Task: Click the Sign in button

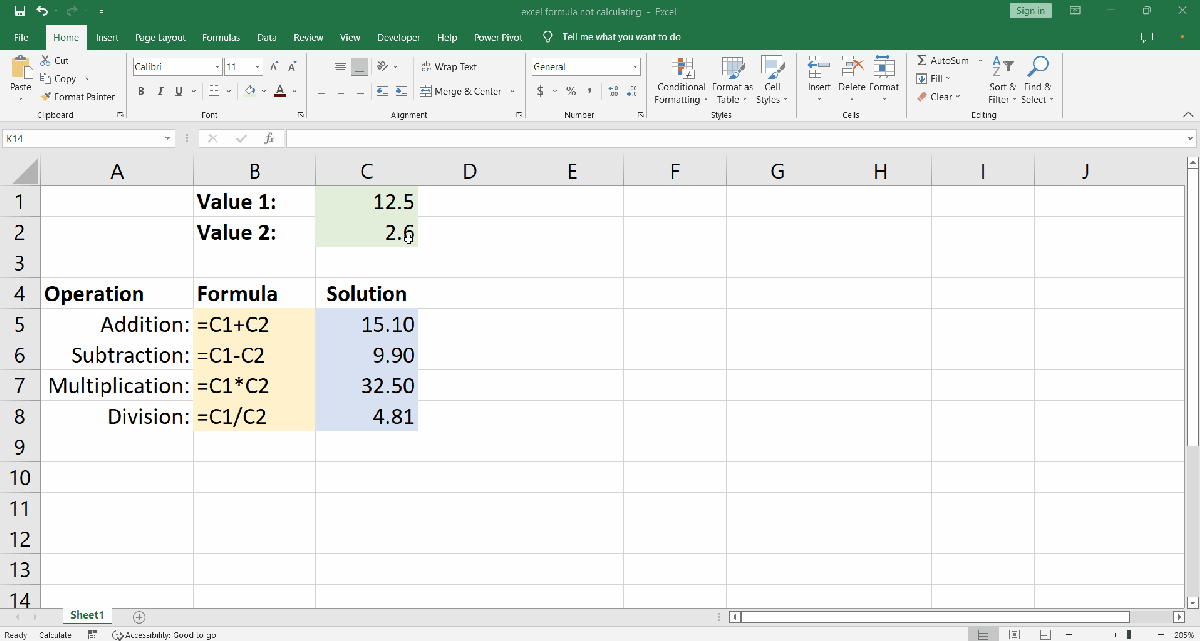Action: pyautogui.click(x=1030, y=11)
